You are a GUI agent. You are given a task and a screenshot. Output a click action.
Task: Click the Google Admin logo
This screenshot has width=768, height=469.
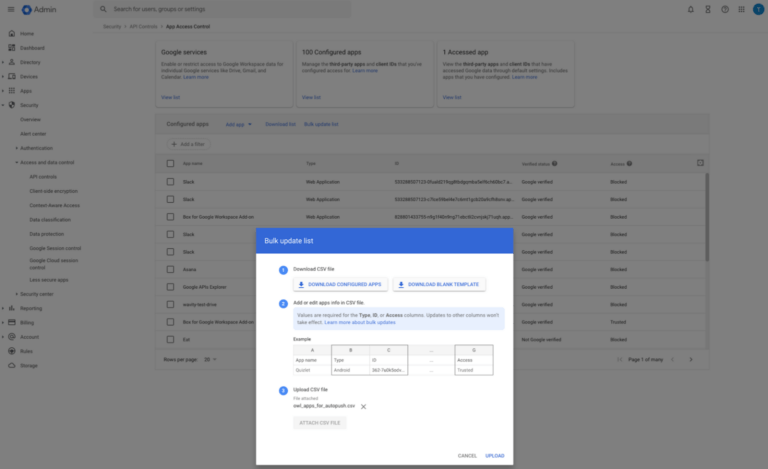pyautogui.click(x=39, y=9)
